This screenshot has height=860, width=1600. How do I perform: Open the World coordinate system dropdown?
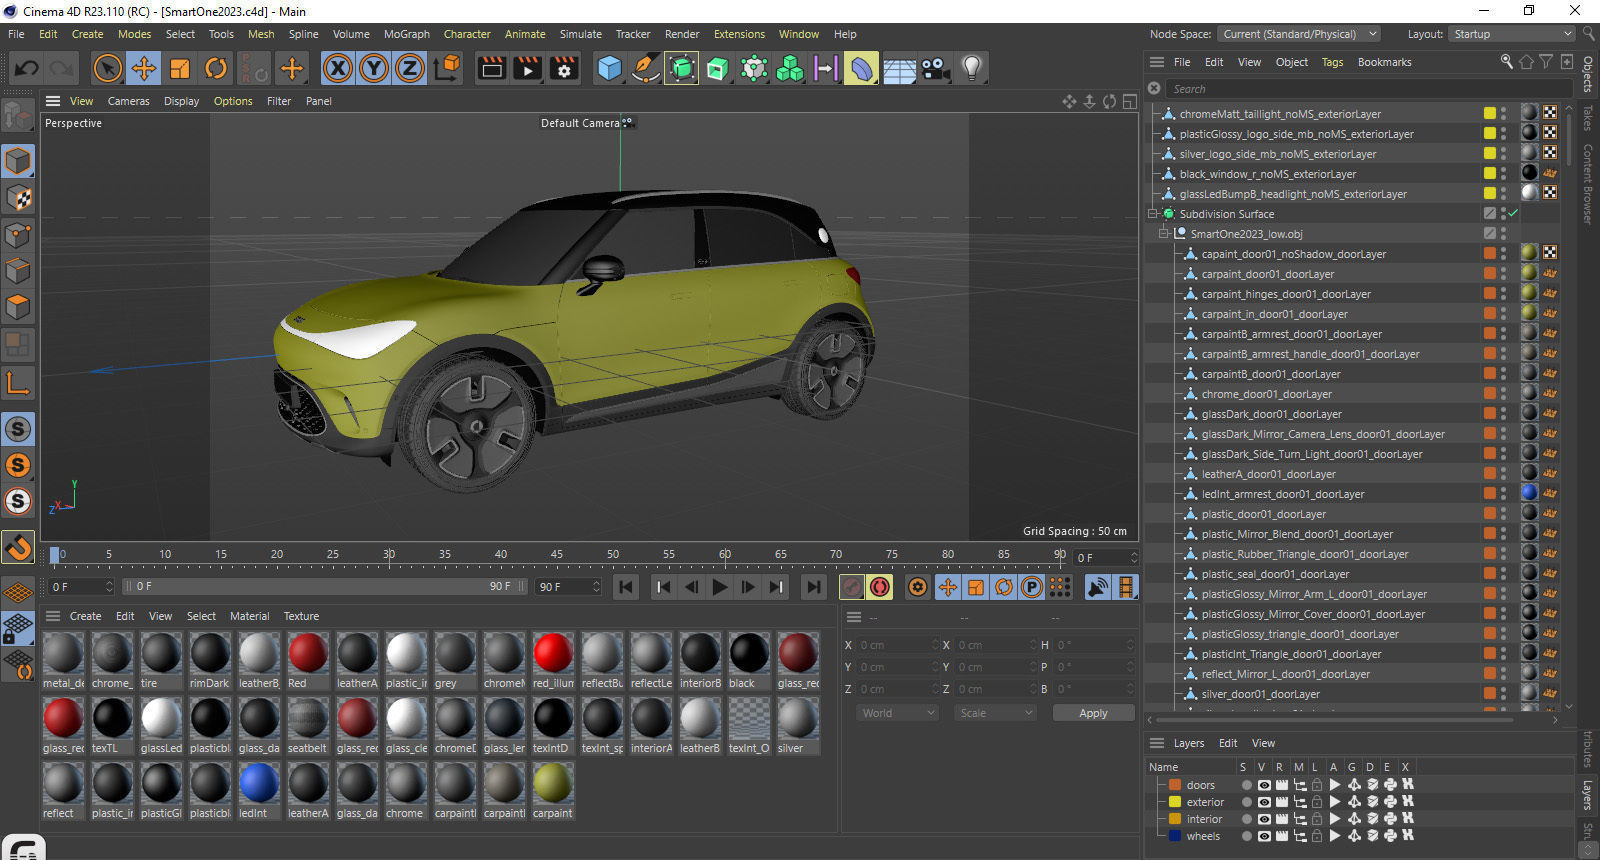[x=897, y=713]
